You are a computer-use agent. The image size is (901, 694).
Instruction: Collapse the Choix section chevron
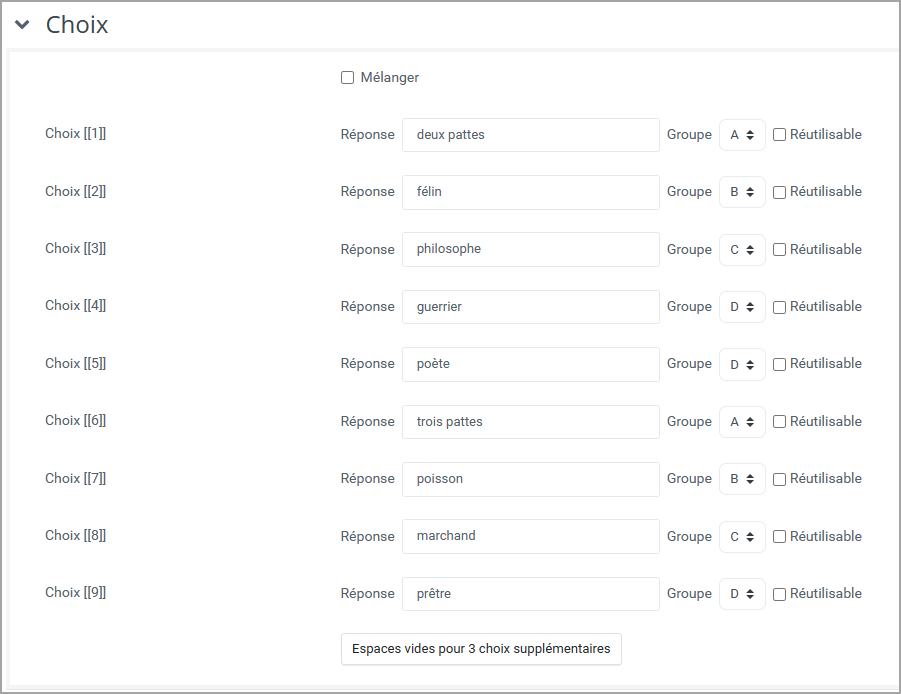pyautogui.click(x=22, y=25)
